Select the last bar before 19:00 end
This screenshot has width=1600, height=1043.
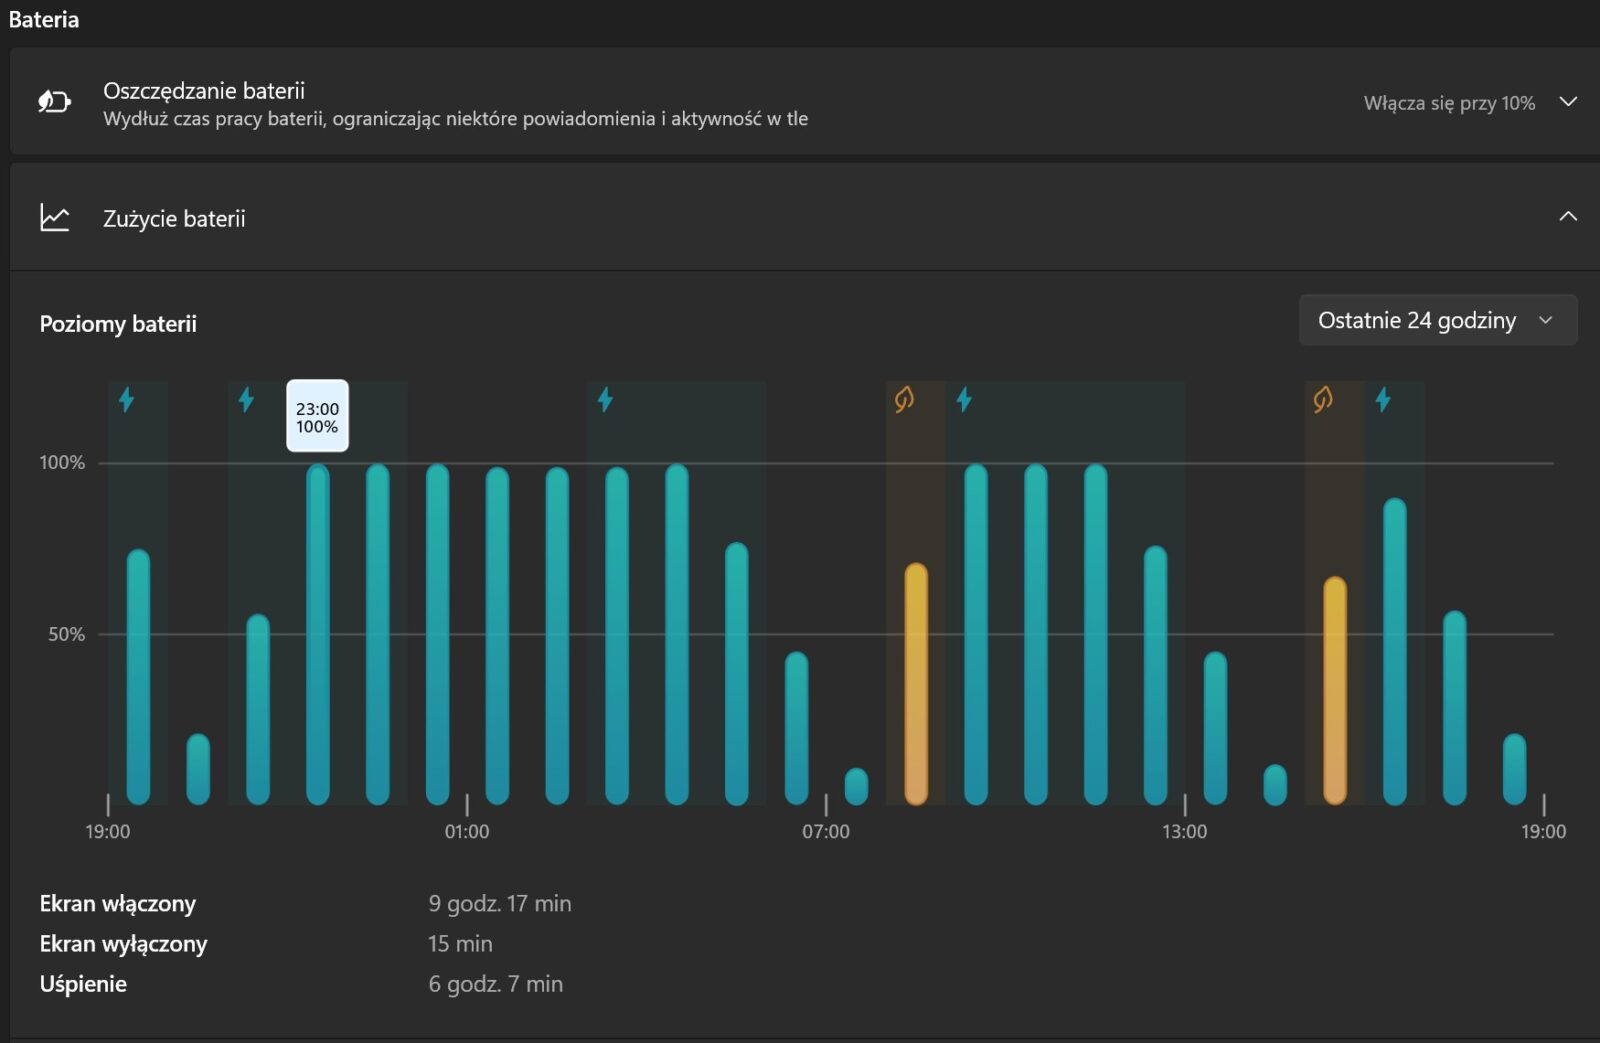tap(1514, 769)
